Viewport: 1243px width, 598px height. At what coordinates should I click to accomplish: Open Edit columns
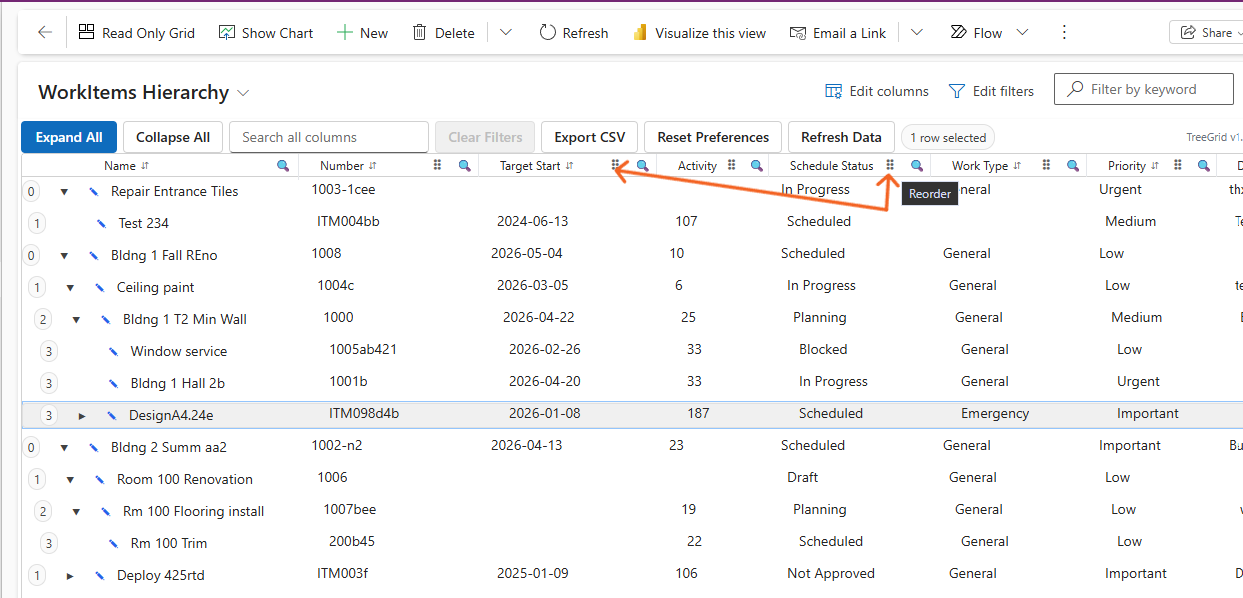coord(877,91)
